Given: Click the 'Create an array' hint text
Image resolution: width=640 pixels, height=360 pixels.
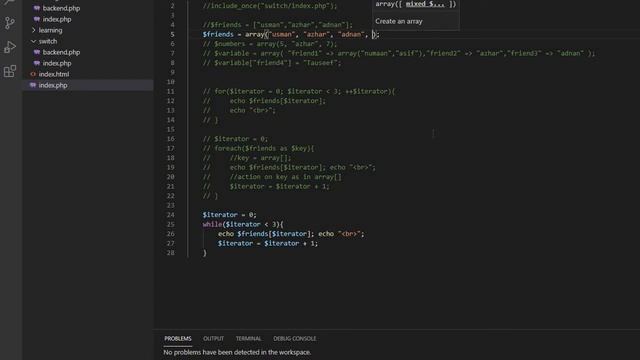Looking at the screenshot, I should 399,21.
